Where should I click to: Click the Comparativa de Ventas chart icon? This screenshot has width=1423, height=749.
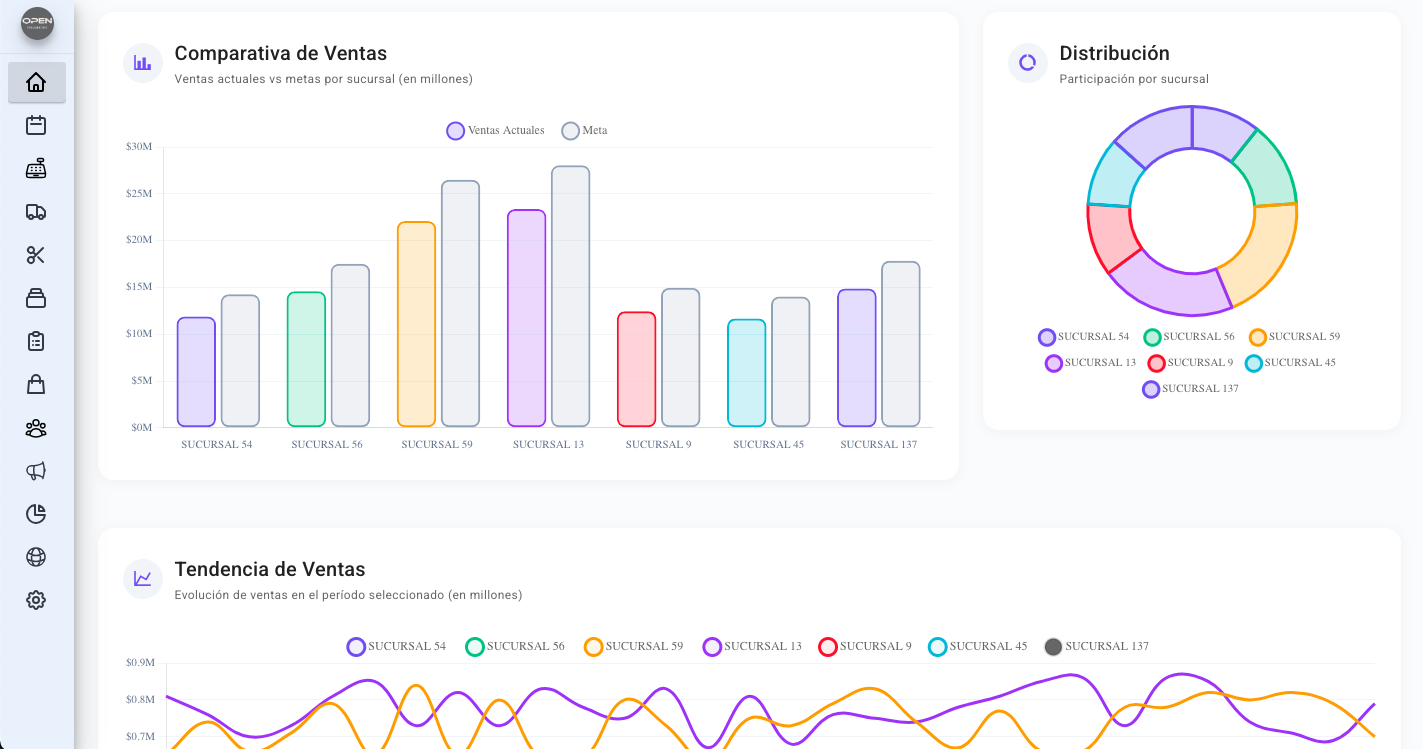[x=141, y=62]
